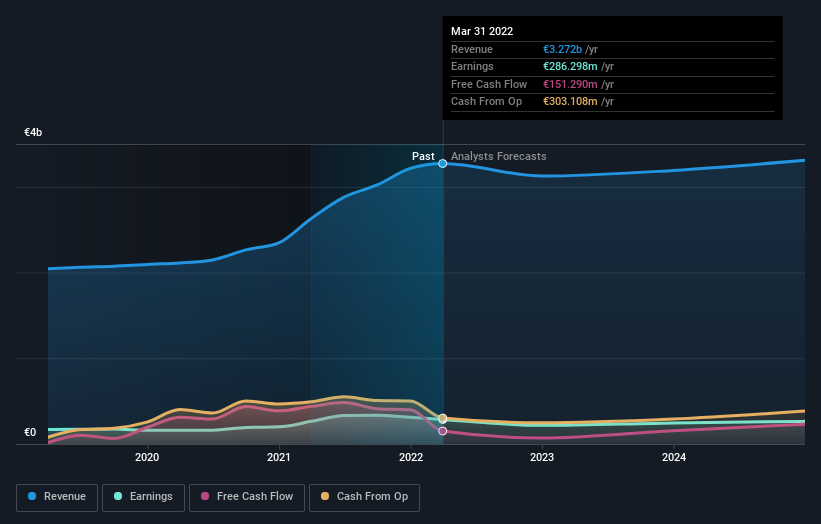Click the 'Free Cash Flow' row label in tooltip
The height and width of the screenshot is (524, 821).
coord(489,84)
